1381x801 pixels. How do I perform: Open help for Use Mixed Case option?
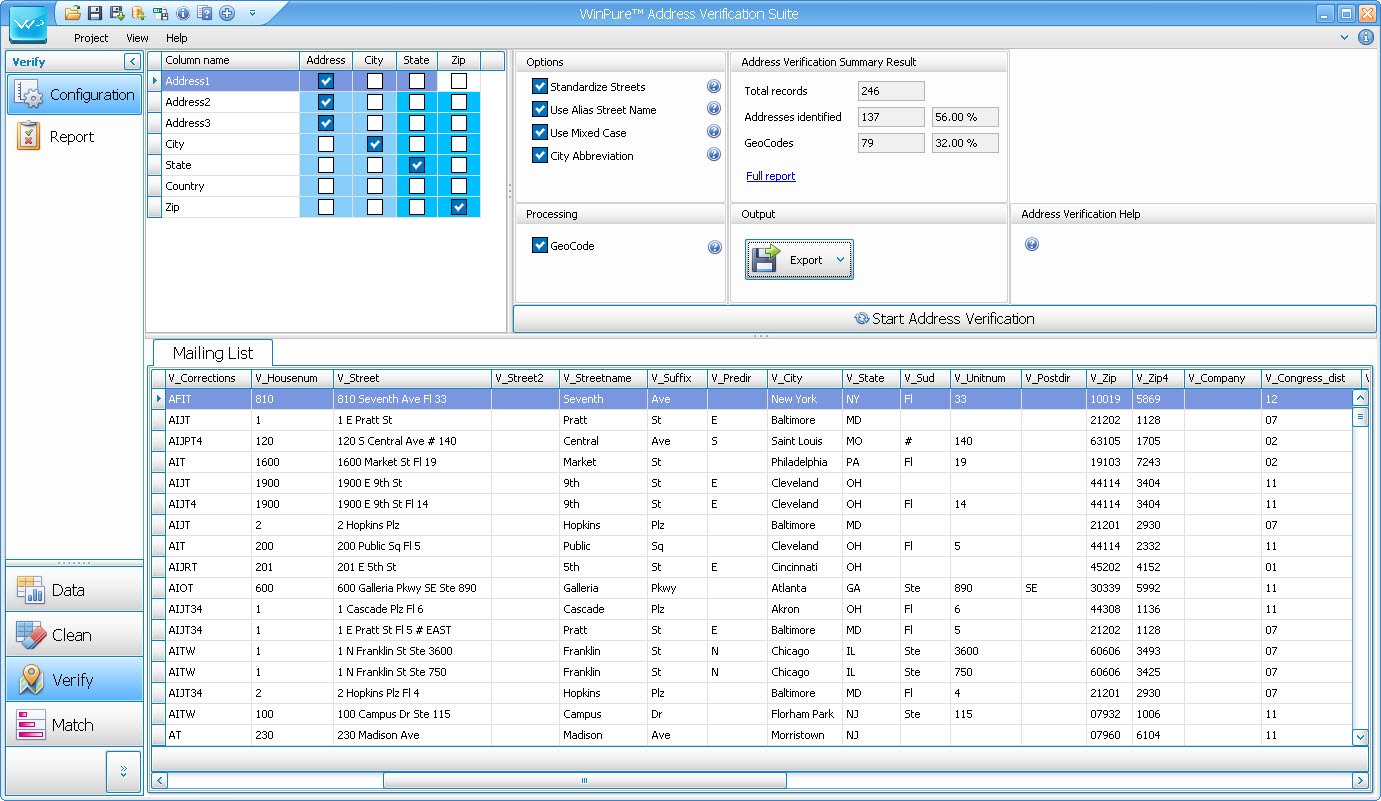[x=714, y=132]
